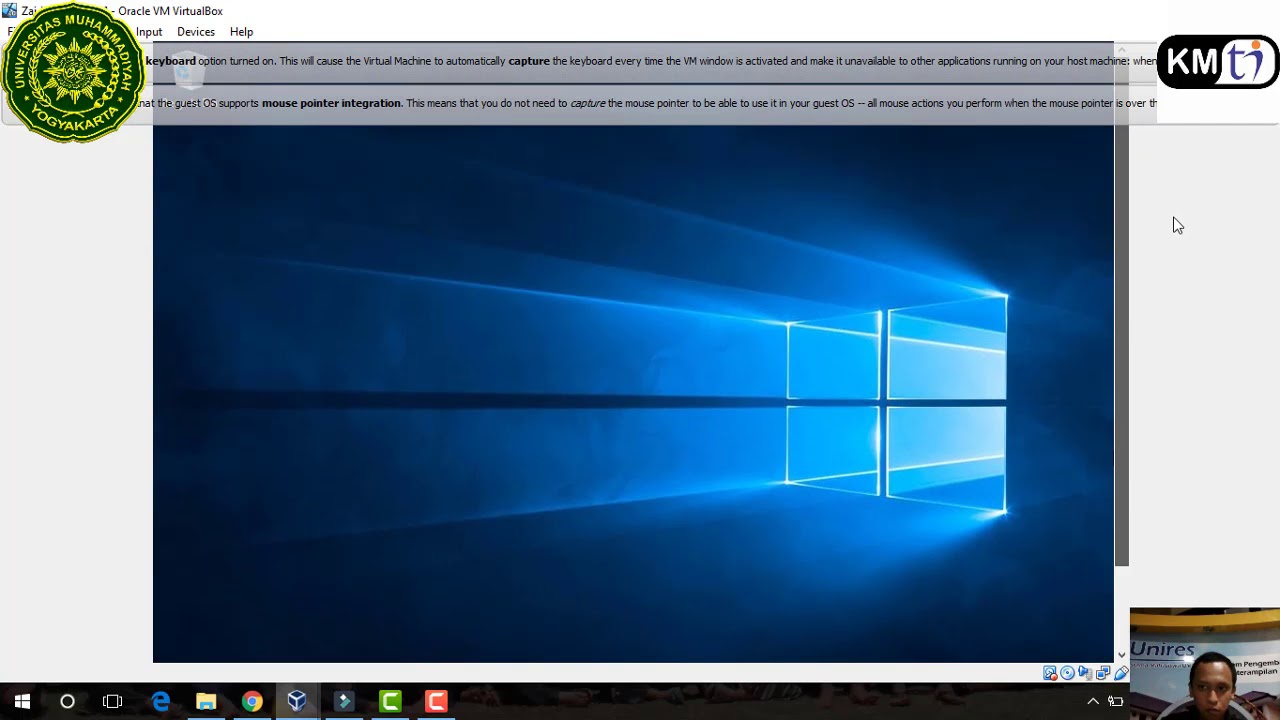
Task: Expand hidden system tray icons chevron
Action: click(x=1093, y=701)
